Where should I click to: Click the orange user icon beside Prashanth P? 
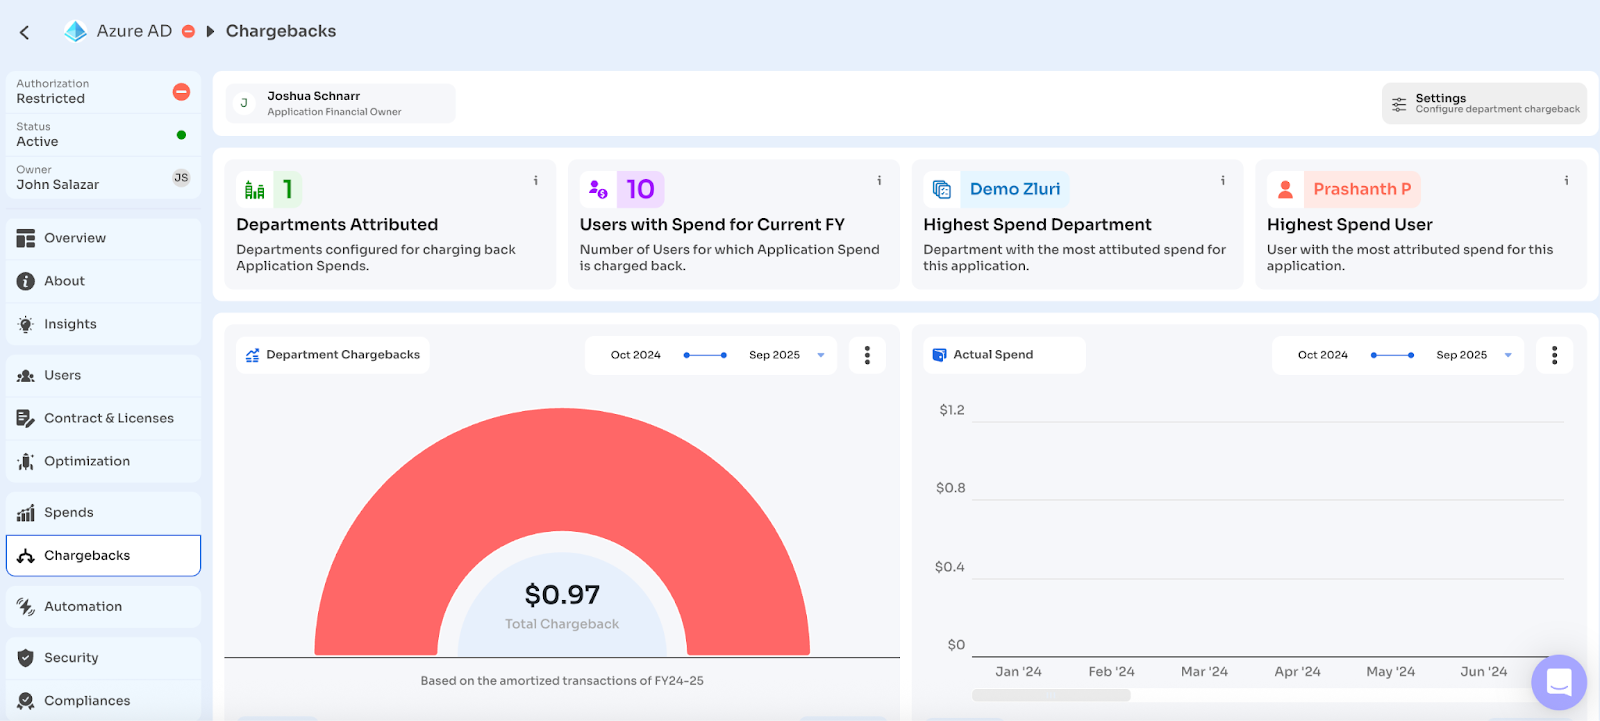point(1285,189)
